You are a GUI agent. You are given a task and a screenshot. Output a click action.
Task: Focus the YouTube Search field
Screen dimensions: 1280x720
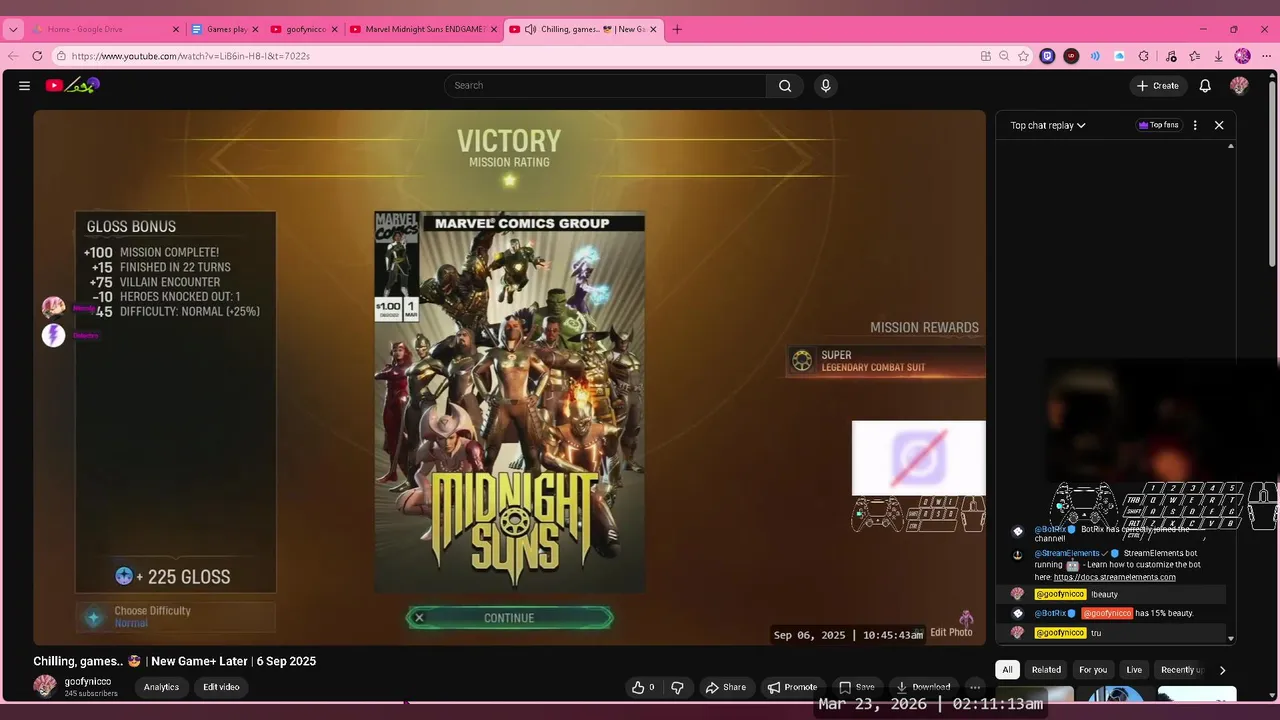[x=605, y=86]
